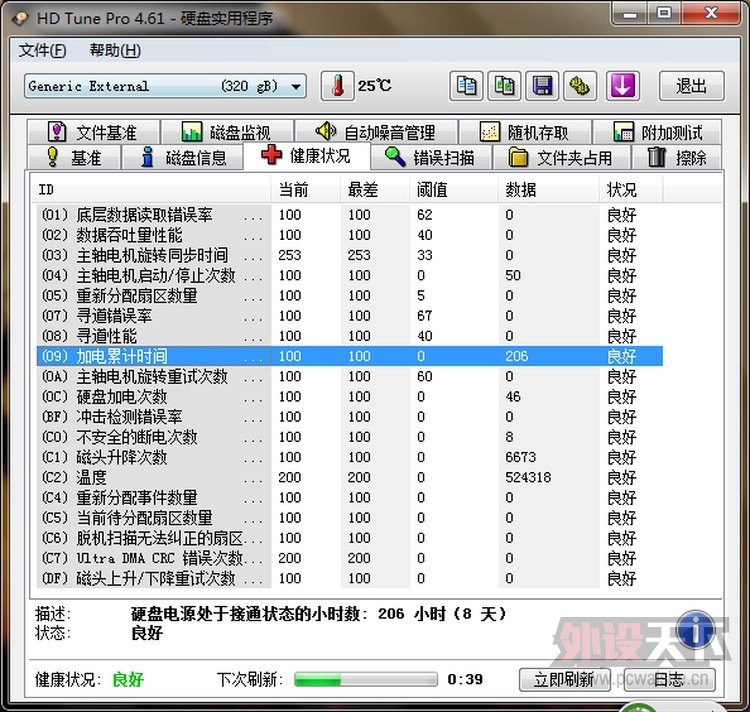Switch to the 磁盘监视 tab
This screenshot has width=750, height=712.
tap(227, 132)
